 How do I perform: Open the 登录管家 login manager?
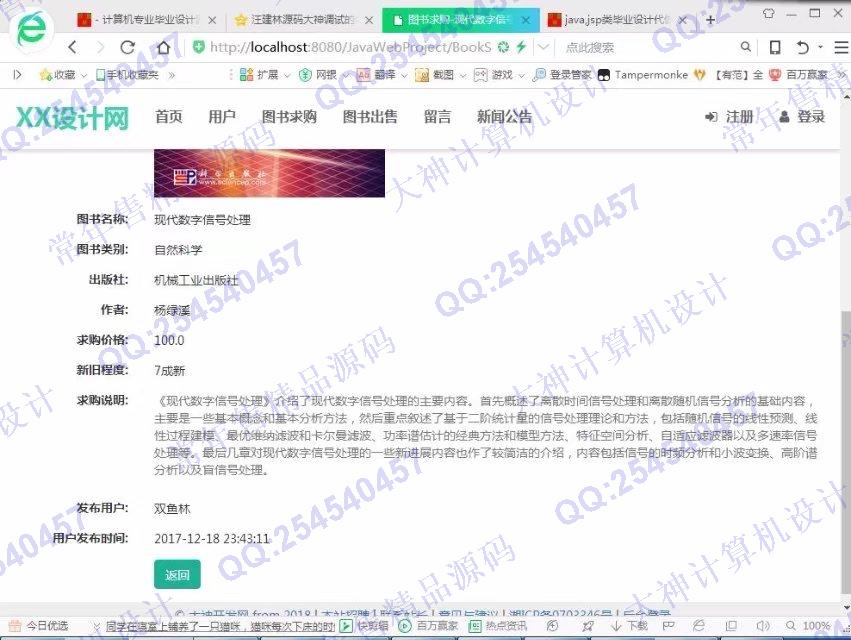[562, 75]
